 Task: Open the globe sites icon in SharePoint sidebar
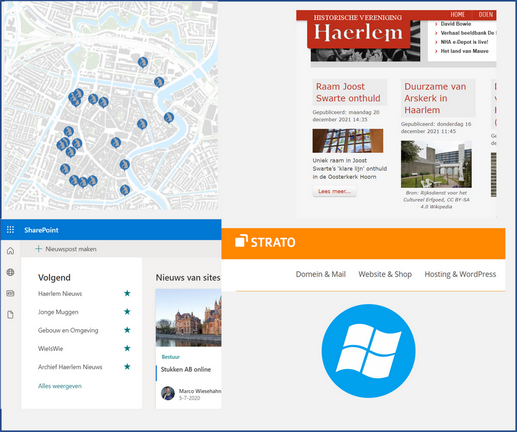10,272
